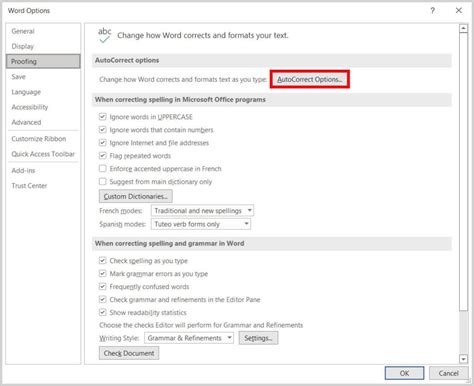This screenshot has width=474, height=386.
Task: Close the Word Options dialog
Action: [459, 11]
